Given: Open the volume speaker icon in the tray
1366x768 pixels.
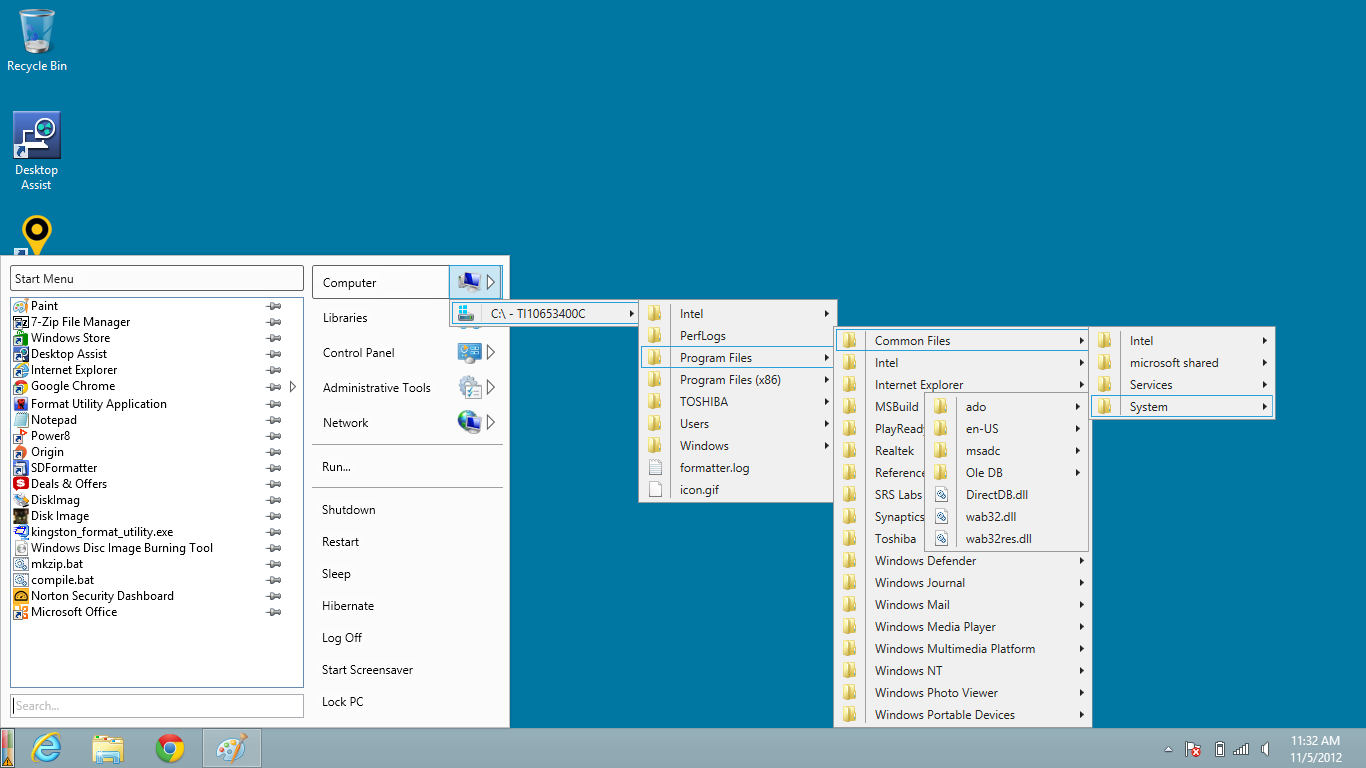Looking at the screenshot, I should click(x=1265, y=748).
